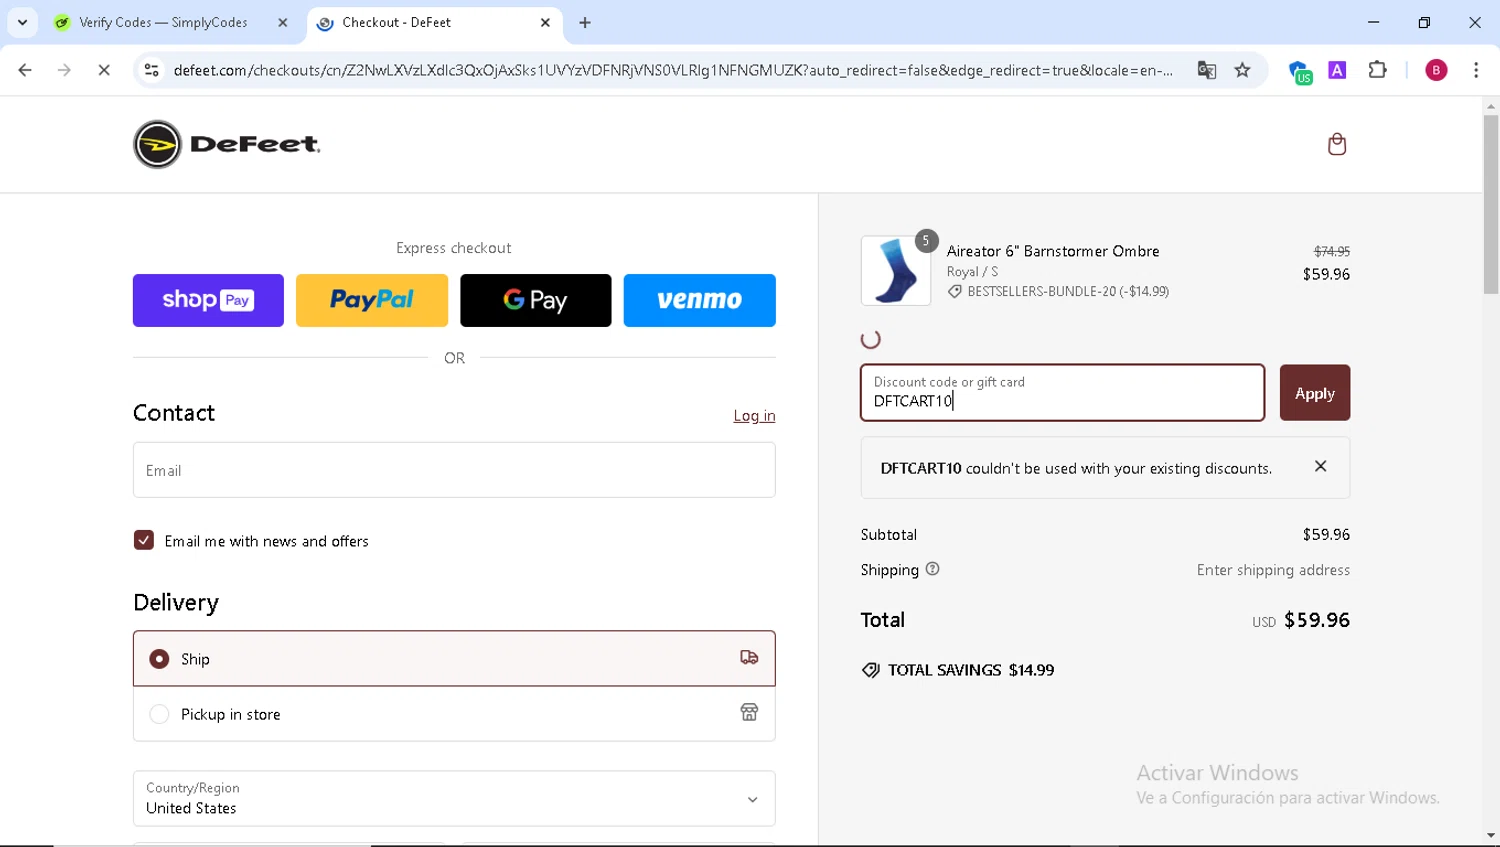Click the Total Savings tag icon
This screenshot has width=1500, height=847.
click(x=871, y=670)
